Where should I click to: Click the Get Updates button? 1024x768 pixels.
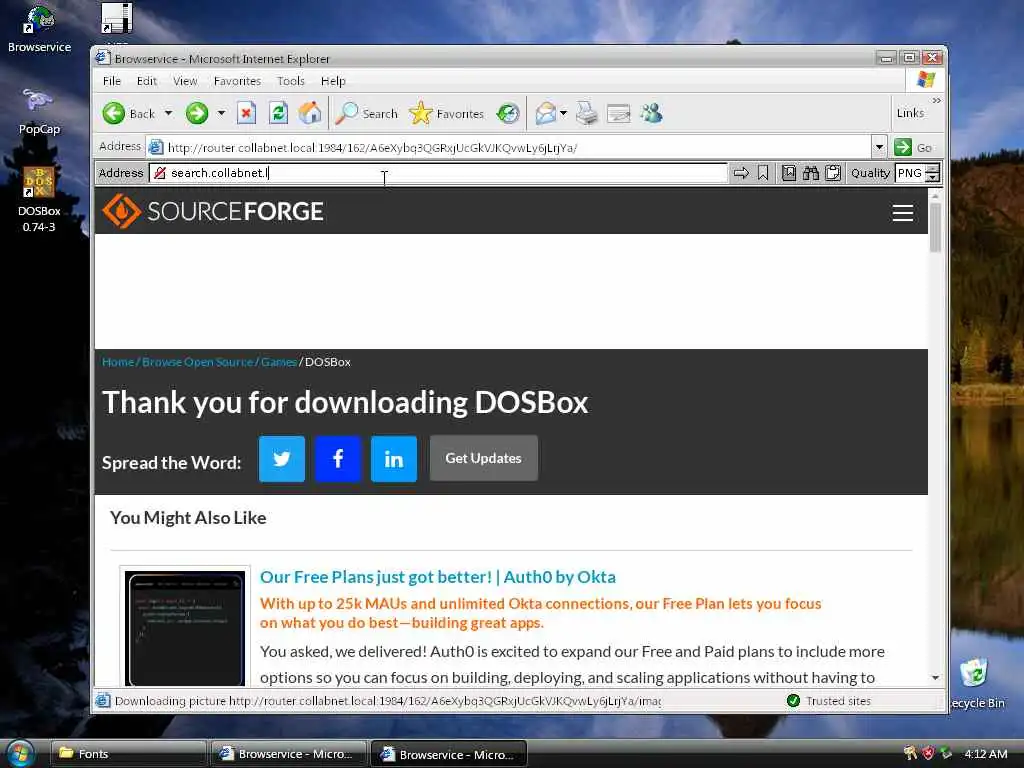(483, 458)
